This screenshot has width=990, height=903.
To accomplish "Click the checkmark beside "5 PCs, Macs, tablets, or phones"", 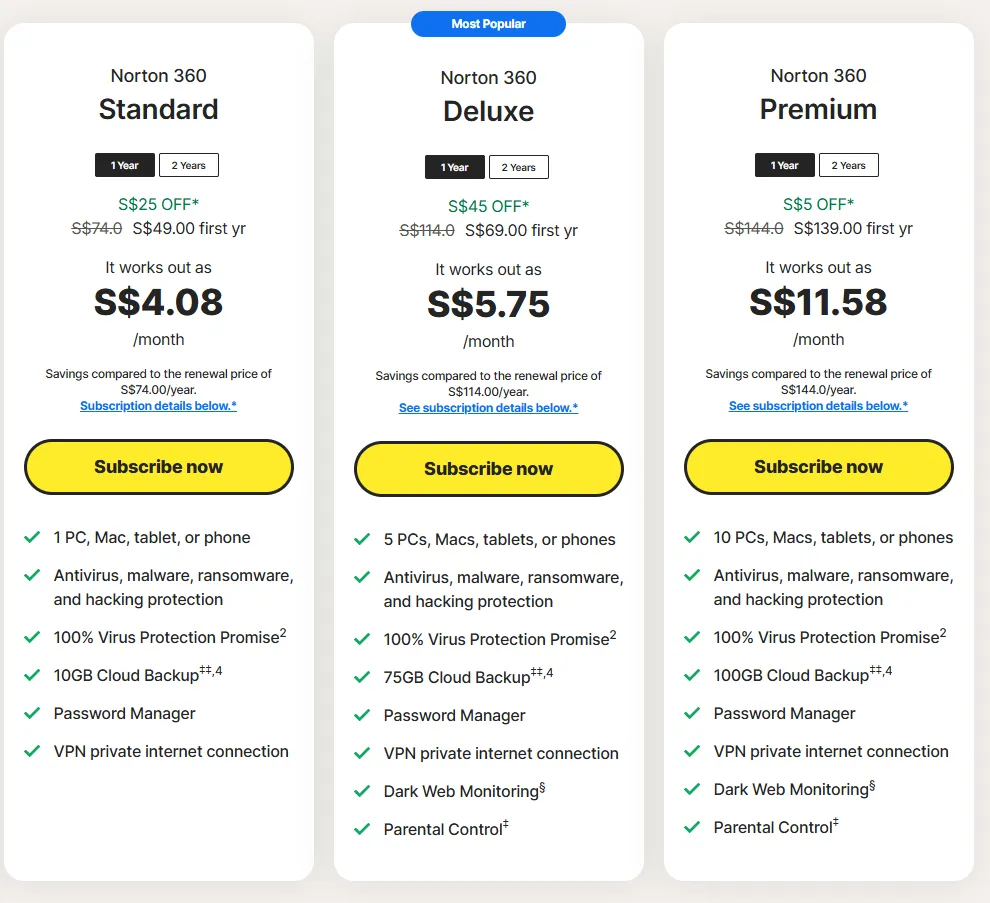I will click(x=361, y=539).
